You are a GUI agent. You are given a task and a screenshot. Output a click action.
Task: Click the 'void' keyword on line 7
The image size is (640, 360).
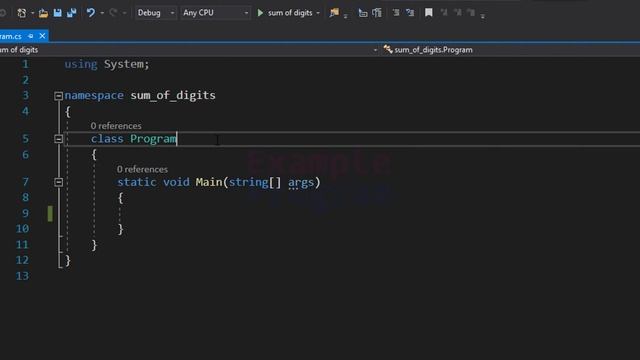(176, 182)
